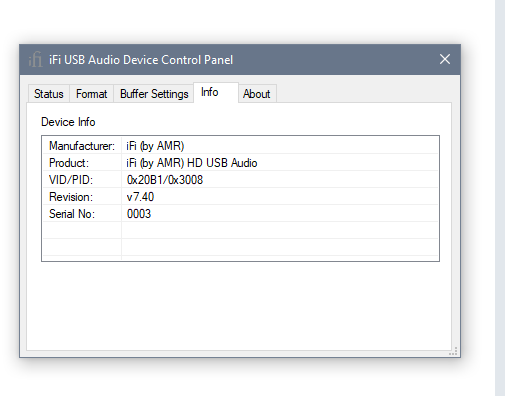Viewport: 505px width, 396px height.
Task: Click the iFi logo icon in title bar
Action: pos(35,60)
